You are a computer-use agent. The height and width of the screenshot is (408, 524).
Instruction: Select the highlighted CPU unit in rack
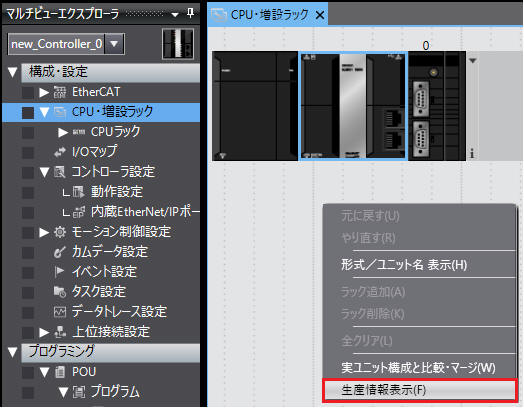353,106
